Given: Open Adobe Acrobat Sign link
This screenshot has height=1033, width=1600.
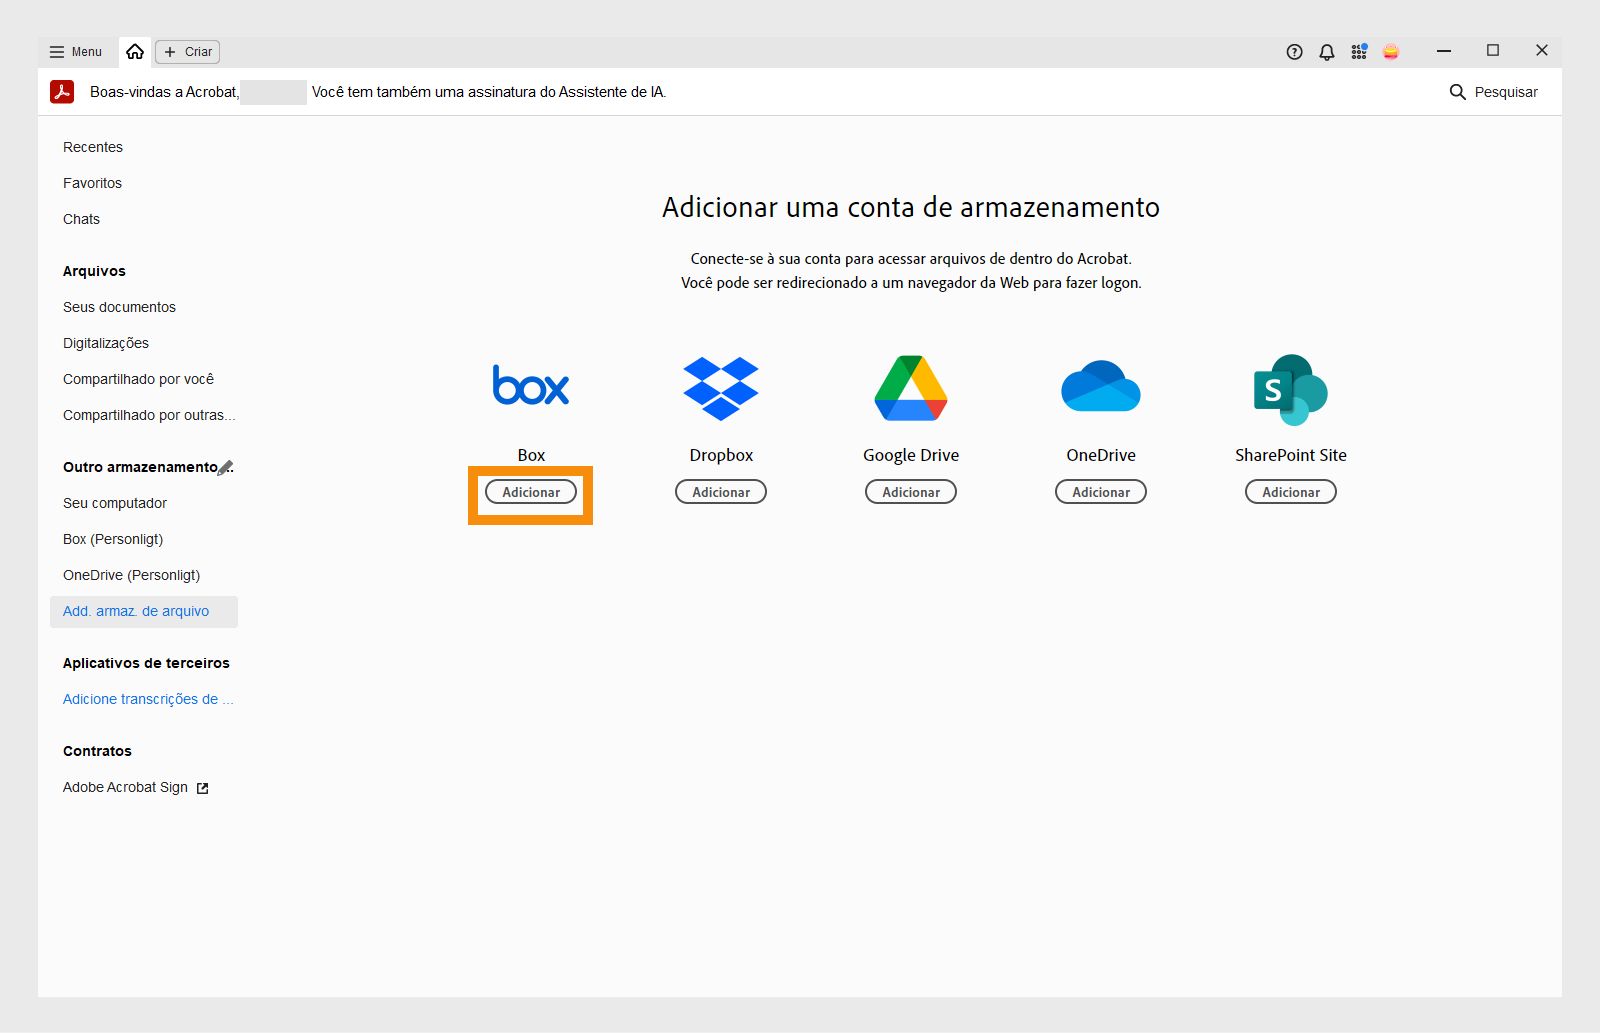Looking at the screenshot, I should [x=124, y=787].
